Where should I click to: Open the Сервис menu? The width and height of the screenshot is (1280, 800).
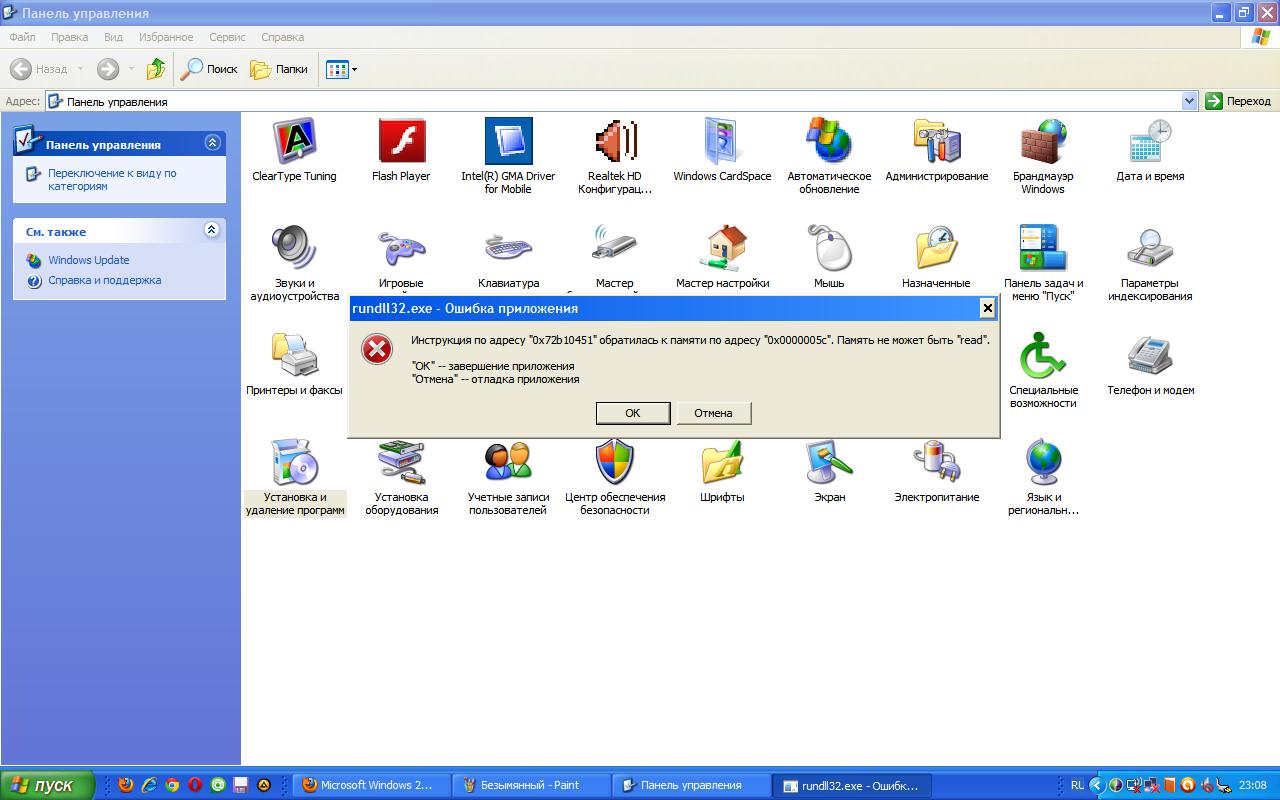[x=227, y=37]
